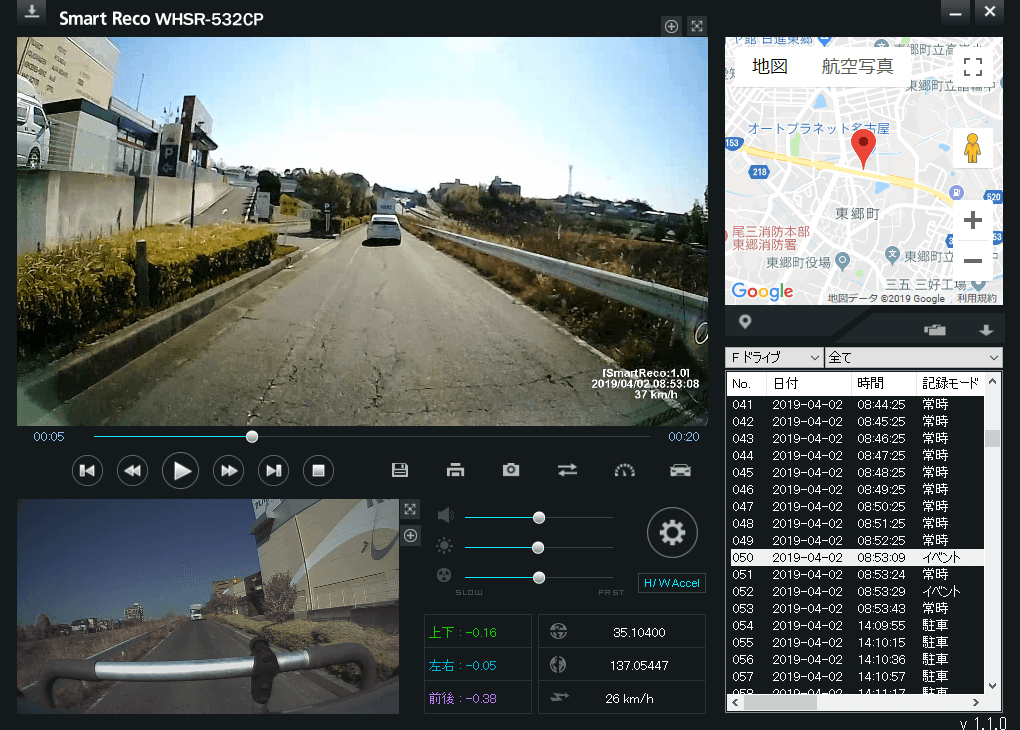Select recording 051 at 08:53:24
Screen dimensions: 1020x730
click(x=855, y=574)
